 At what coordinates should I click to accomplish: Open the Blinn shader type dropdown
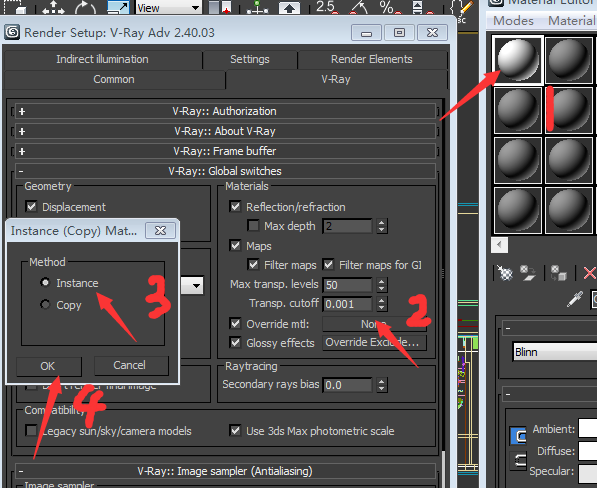[x=555, y=352]
